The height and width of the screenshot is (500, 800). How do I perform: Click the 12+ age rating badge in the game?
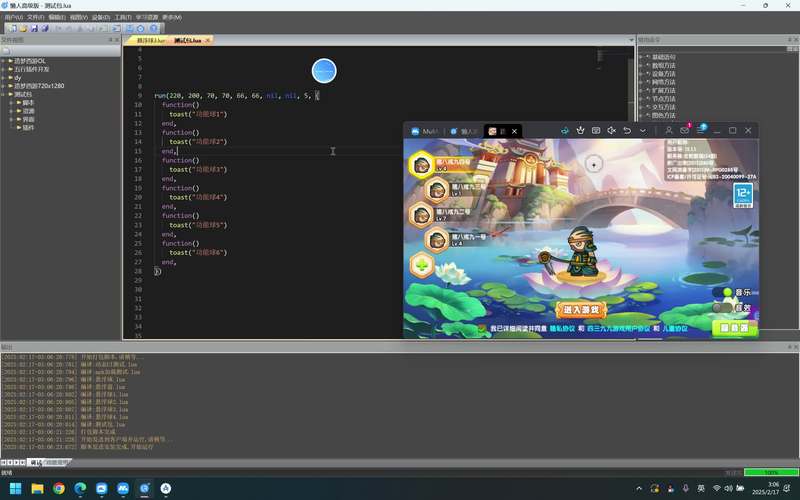pyautogui.click(x=743, y=195)
